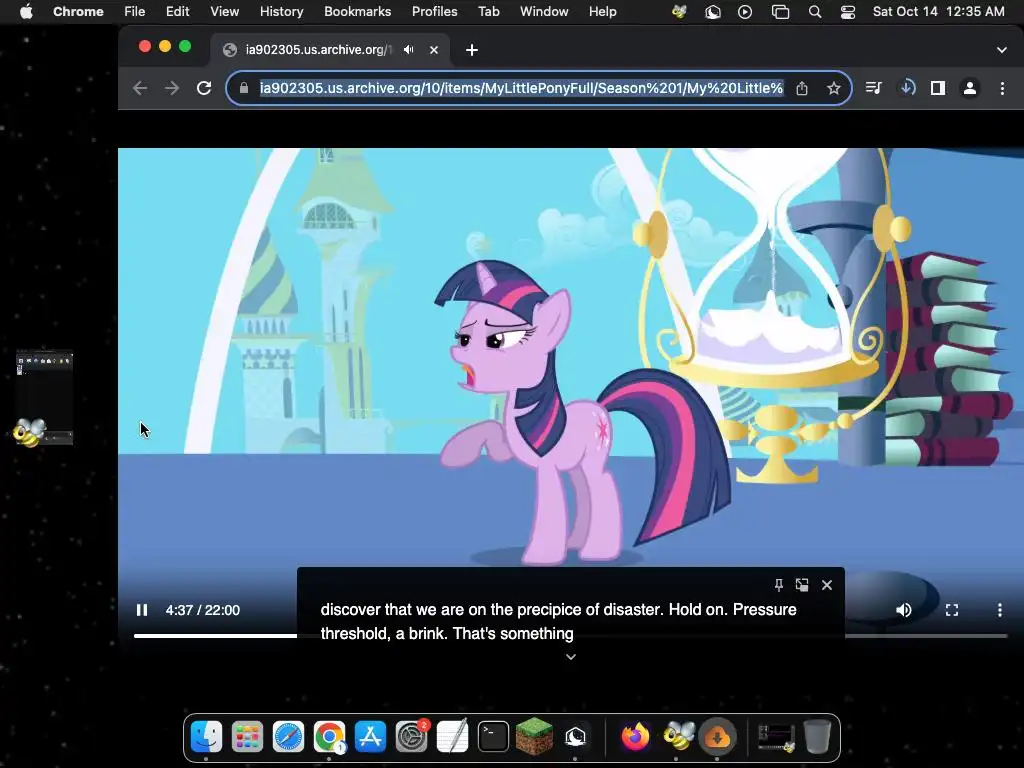Open Safari from the dock

[x=288, y=737]
